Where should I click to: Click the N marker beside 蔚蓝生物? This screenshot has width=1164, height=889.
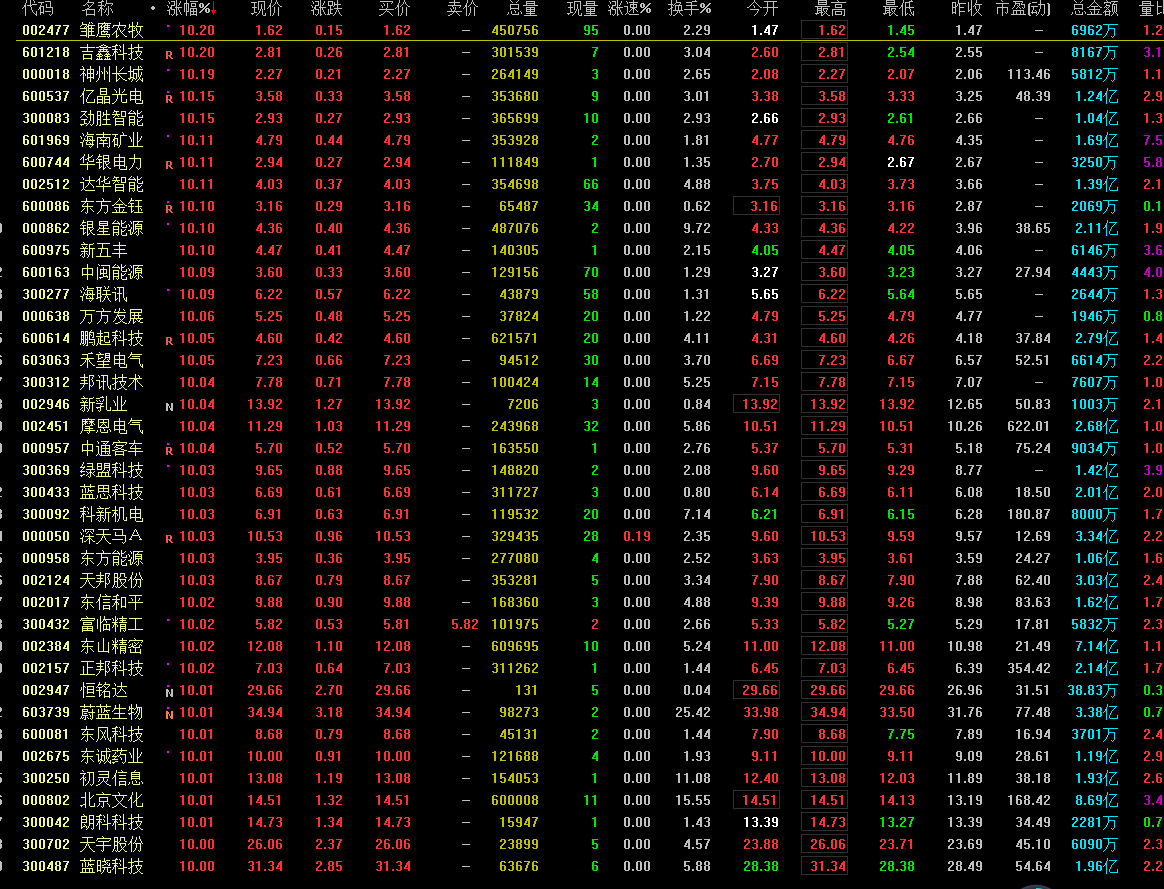pos(169,714)
